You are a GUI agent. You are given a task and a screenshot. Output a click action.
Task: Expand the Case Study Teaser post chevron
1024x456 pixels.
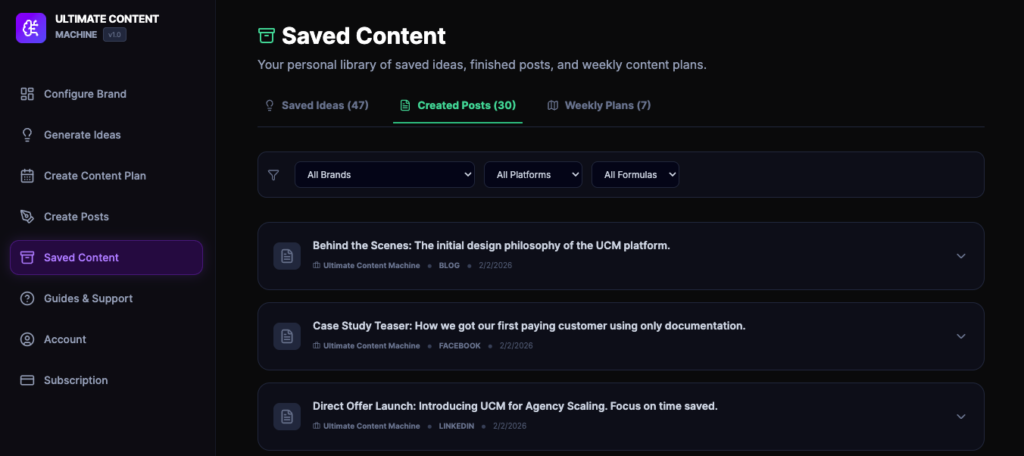pyautogui.click(x=961, y=336)
